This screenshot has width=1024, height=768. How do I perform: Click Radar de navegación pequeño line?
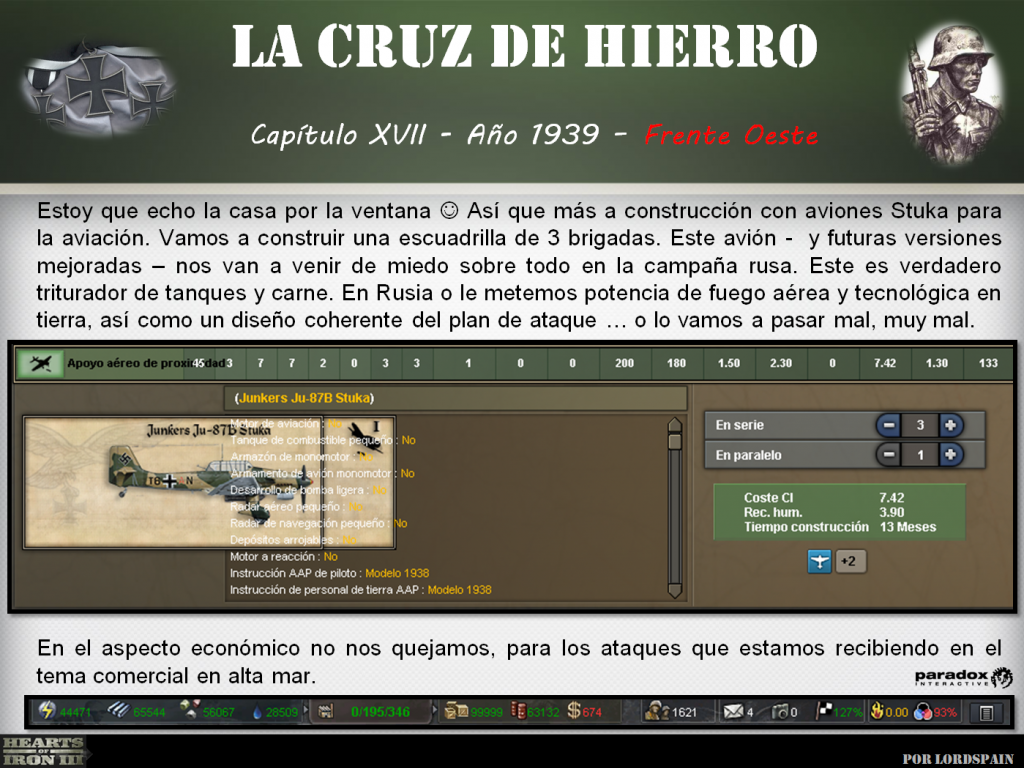(318, 523)
